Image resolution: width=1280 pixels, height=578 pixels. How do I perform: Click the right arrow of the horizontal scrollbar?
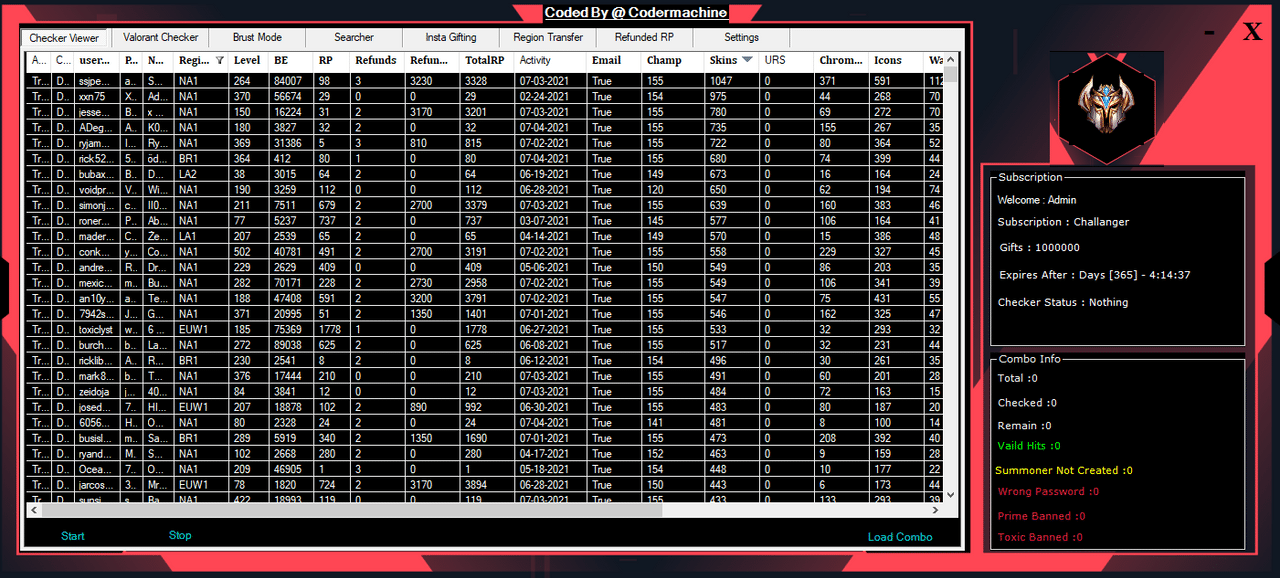[x=936, y=510]
